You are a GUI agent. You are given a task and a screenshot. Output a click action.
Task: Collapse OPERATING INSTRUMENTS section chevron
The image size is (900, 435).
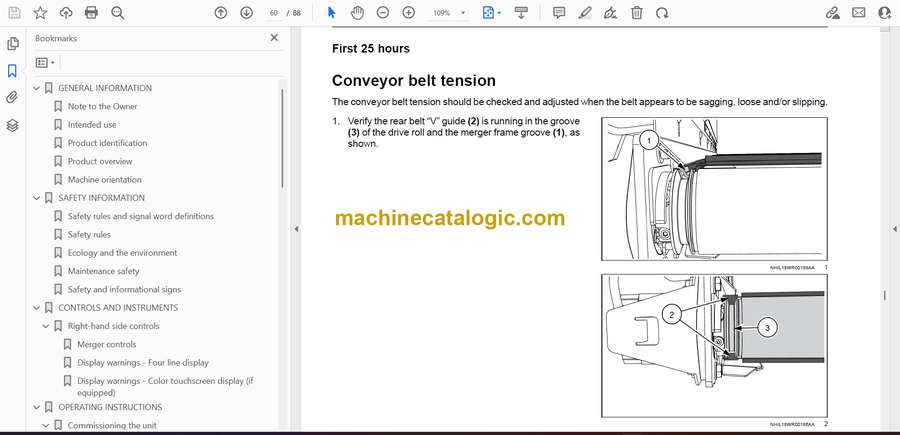click(37, 407)
